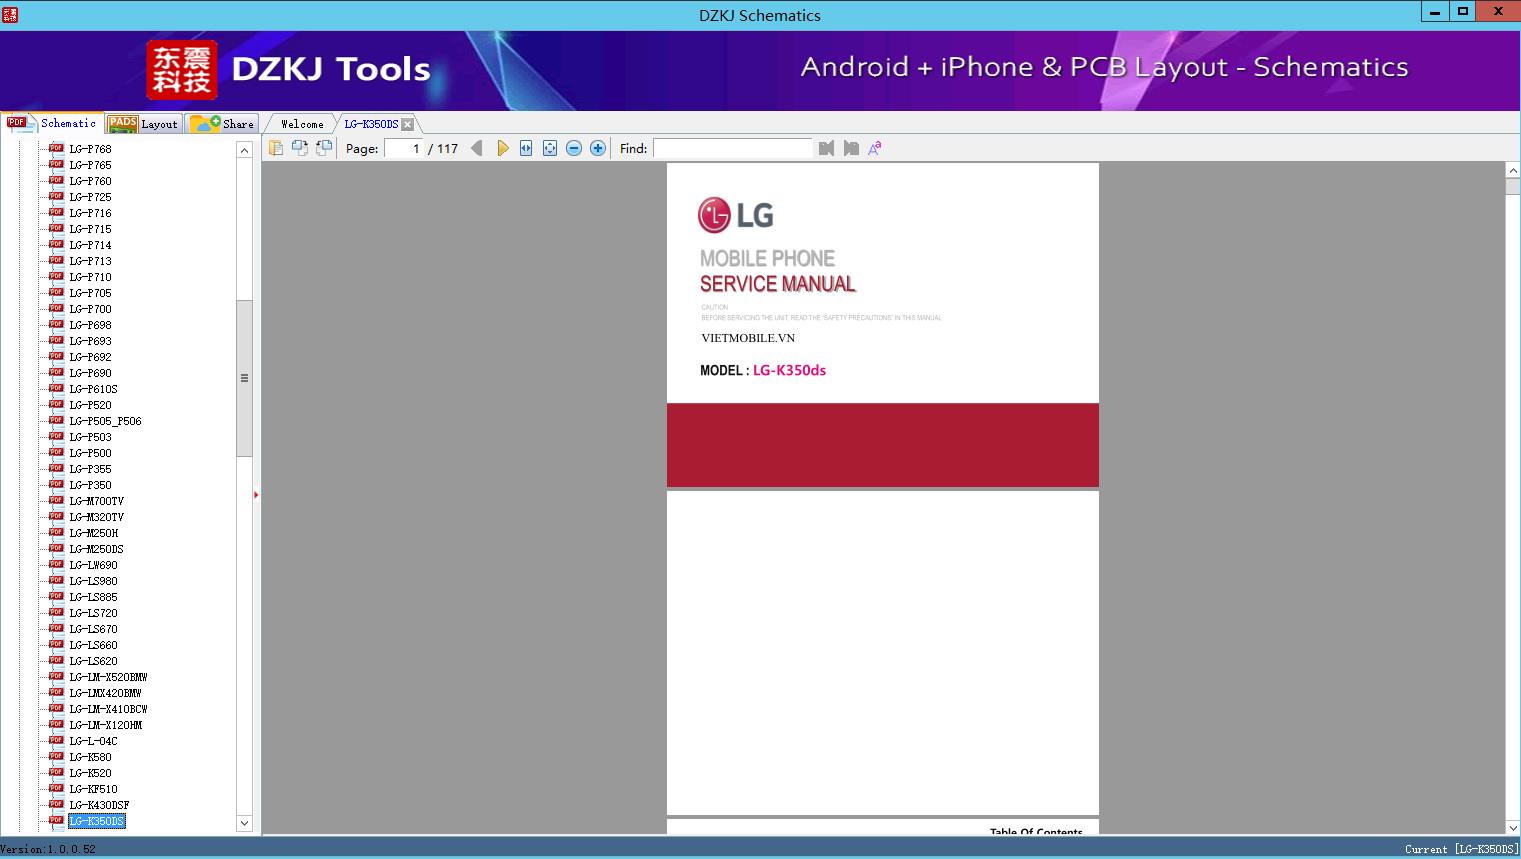Viewport: 1521px width, 859px height.
Task: Click the Find search box
Action: pos(733,148)
